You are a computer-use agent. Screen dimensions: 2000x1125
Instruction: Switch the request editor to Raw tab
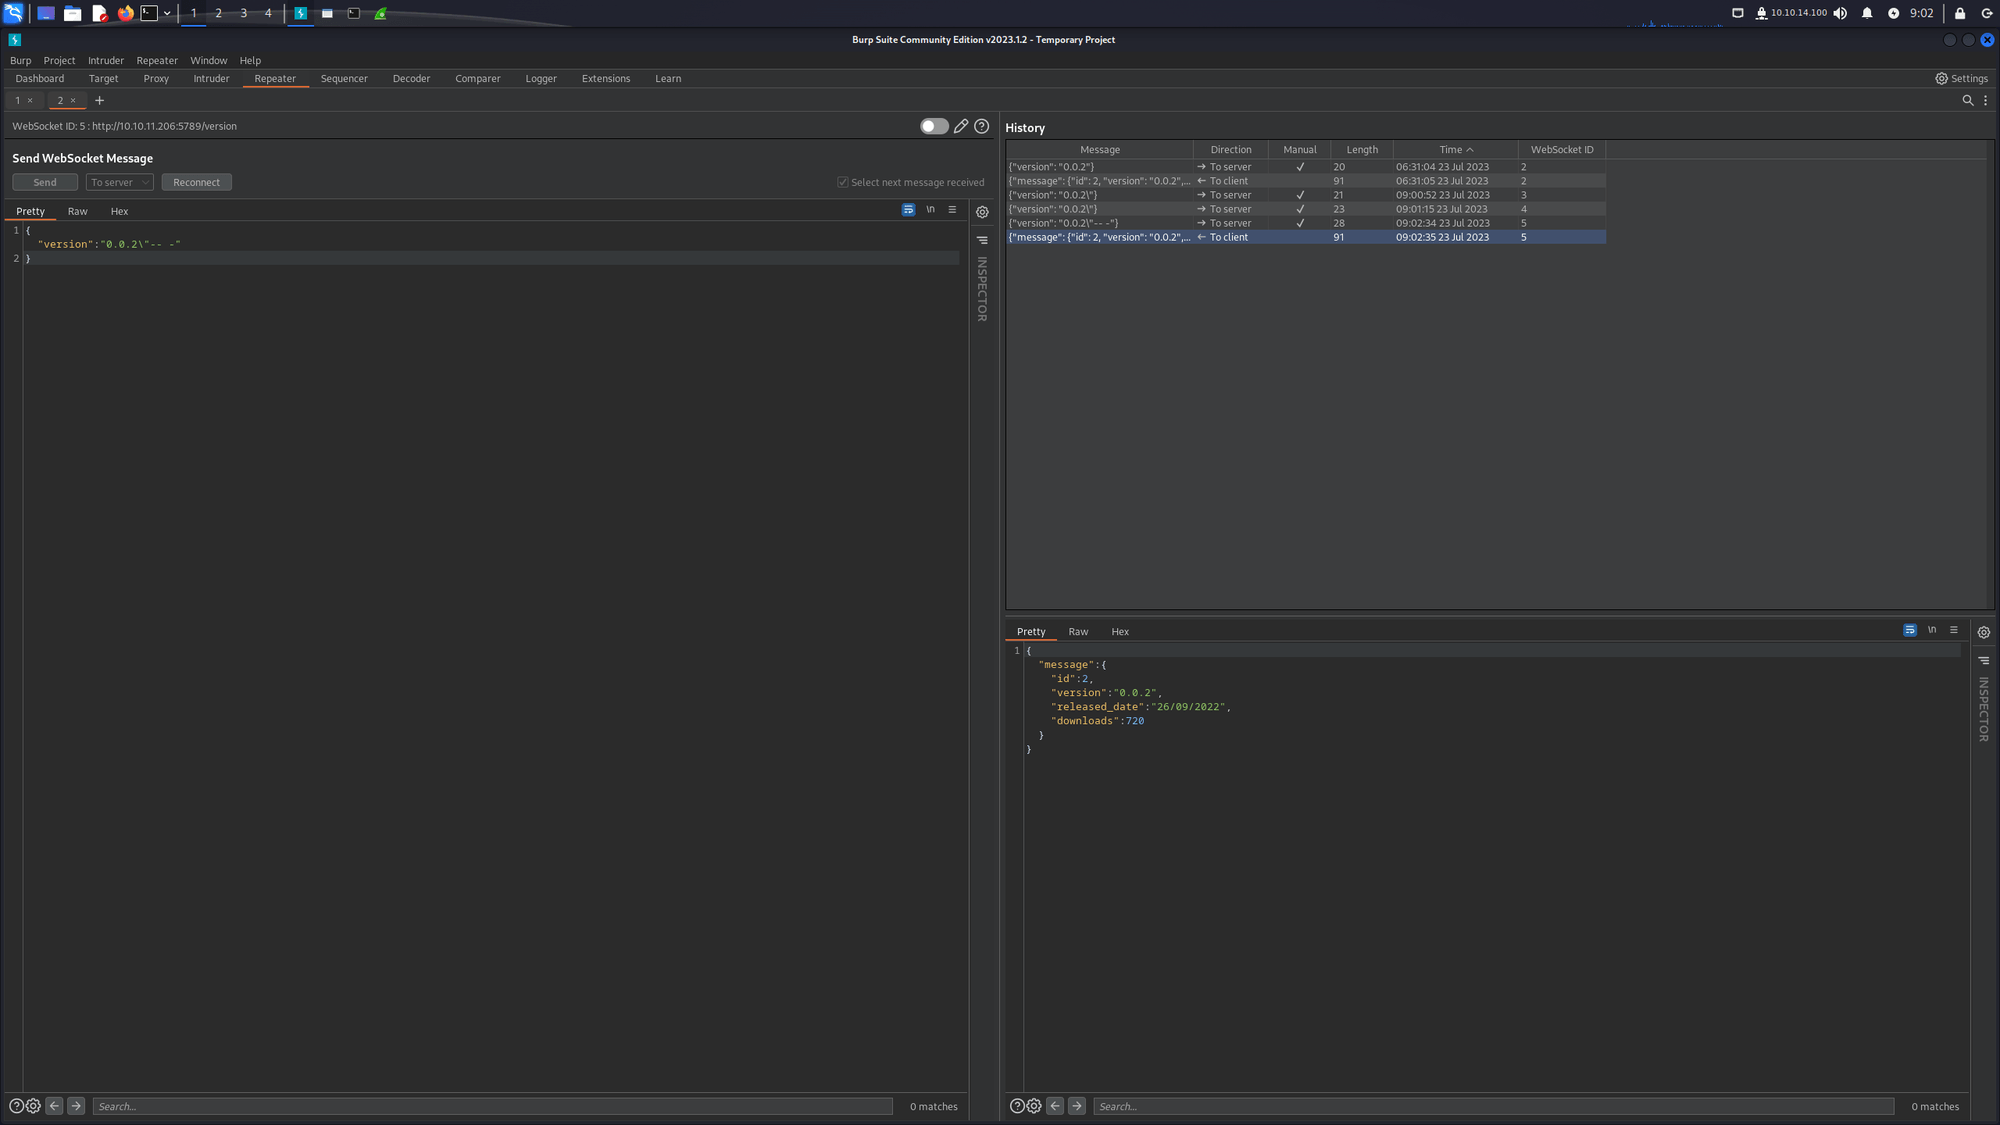pyautogui.click(x=77, y=211)
